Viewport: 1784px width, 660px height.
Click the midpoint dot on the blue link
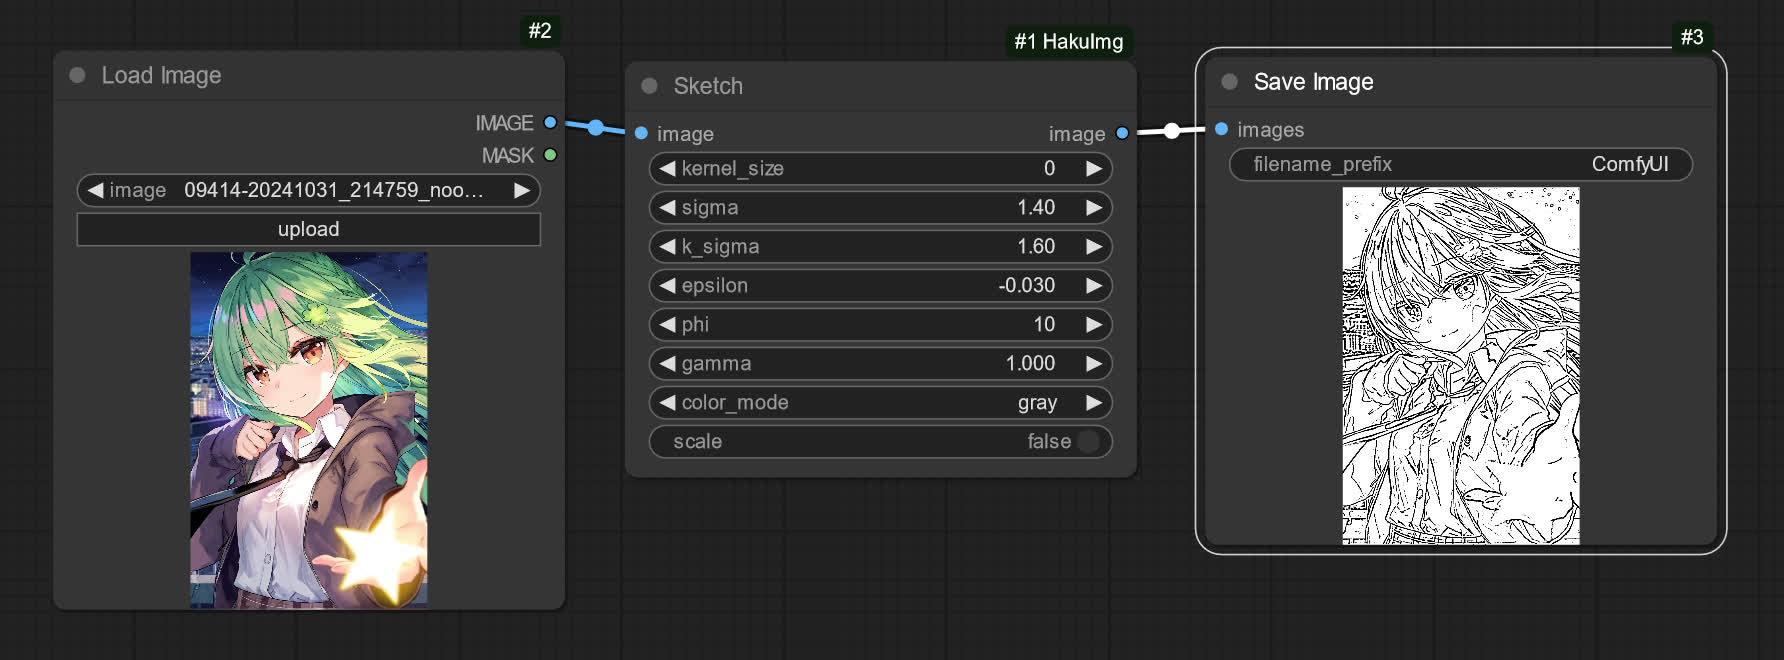click(596, 127)
